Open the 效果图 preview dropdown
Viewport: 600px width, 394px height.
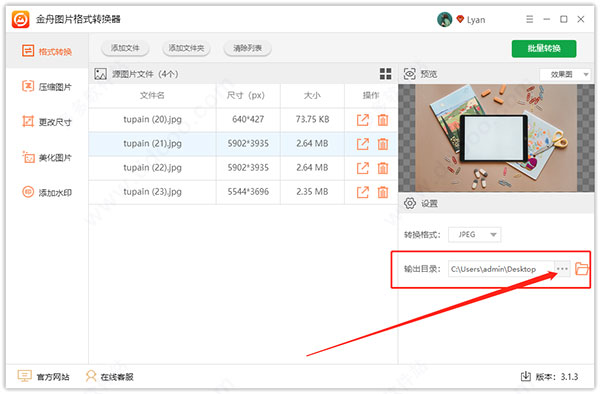pos(566,74)
